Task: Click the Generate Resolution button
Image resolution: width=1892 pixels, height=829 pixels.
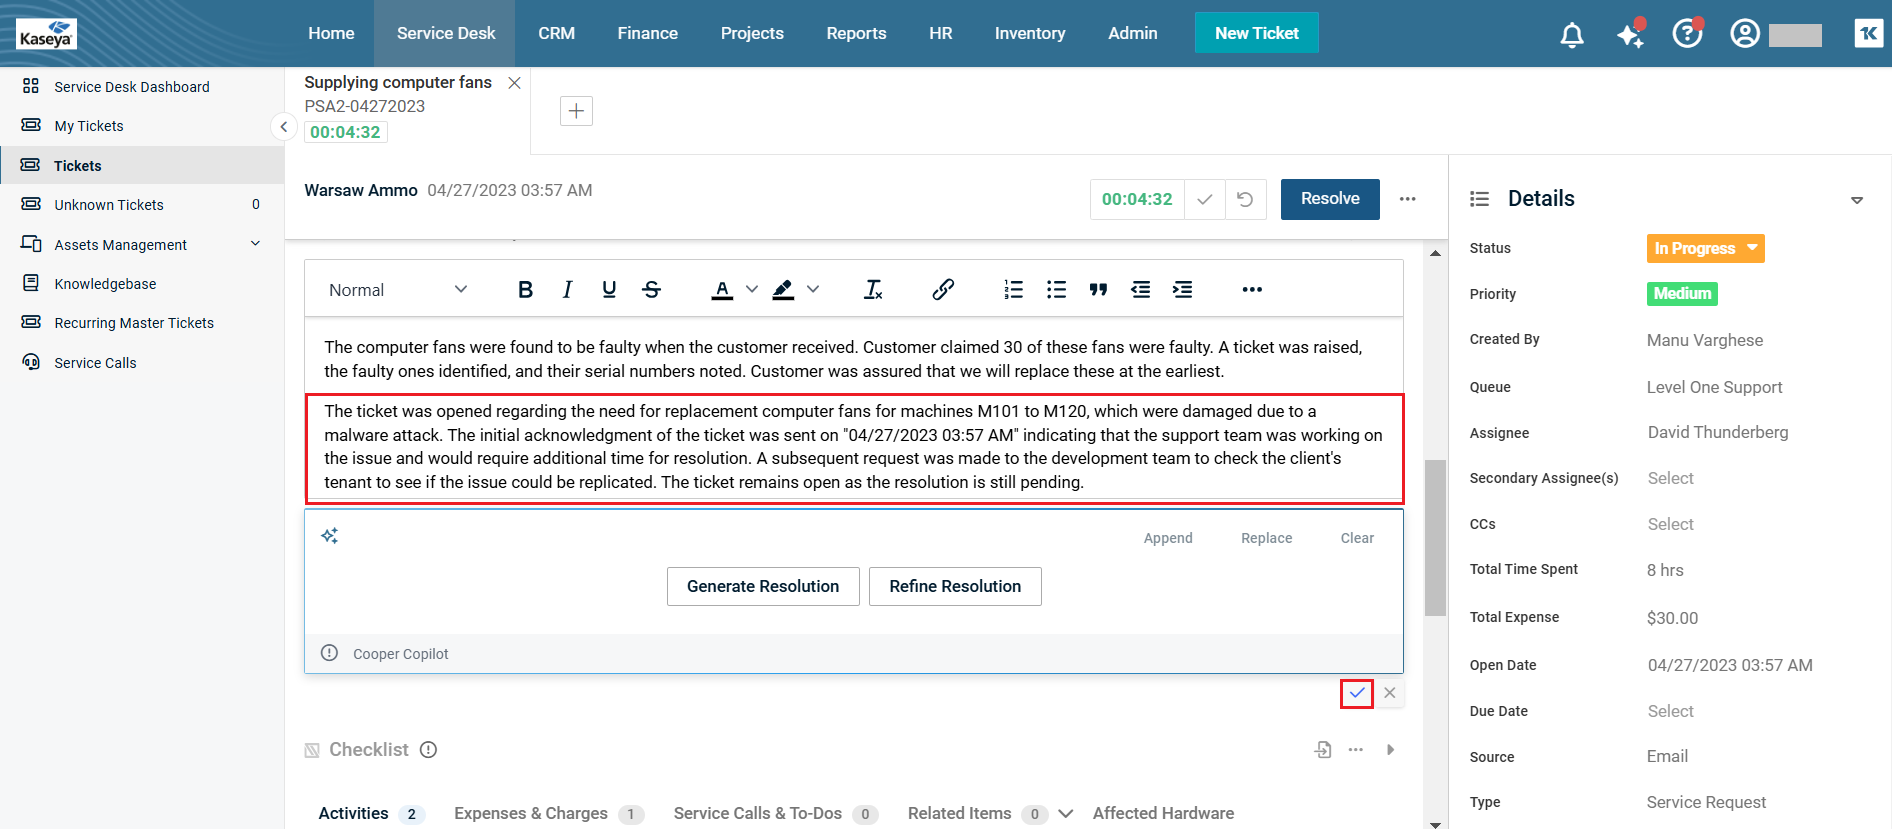Action: pyautogui.click(x=762, y=586)
